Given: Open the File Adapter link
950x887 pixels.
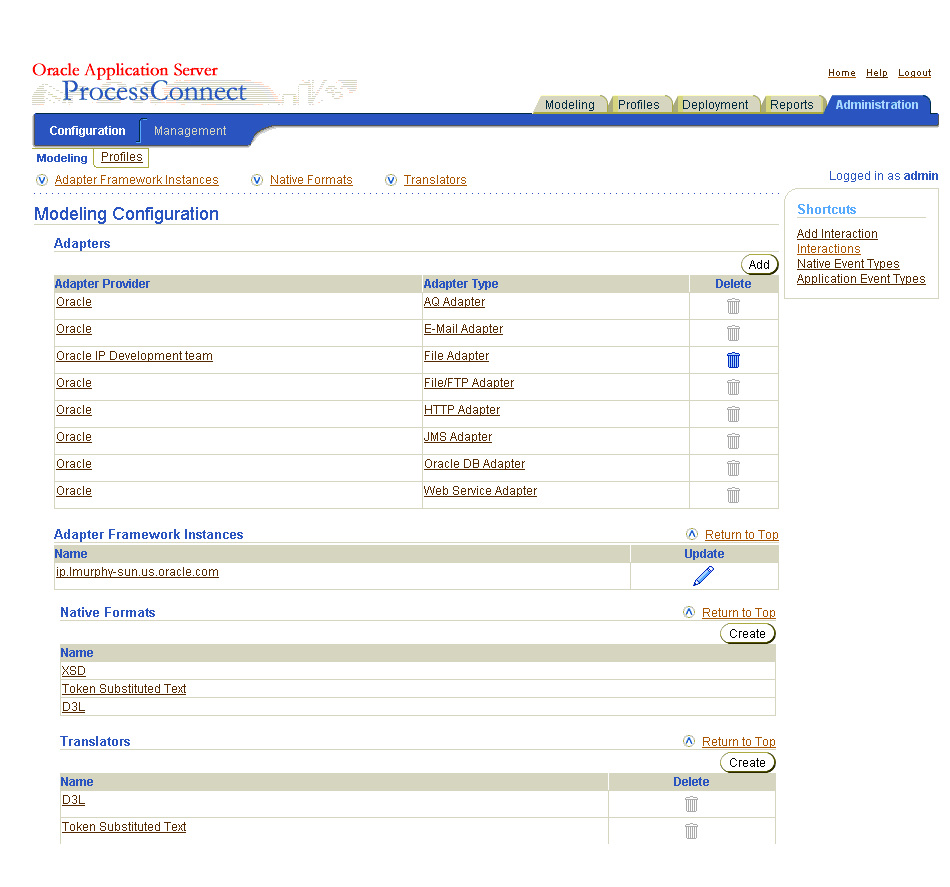Looking at the screenshot, I should click(x=456, y=356).
